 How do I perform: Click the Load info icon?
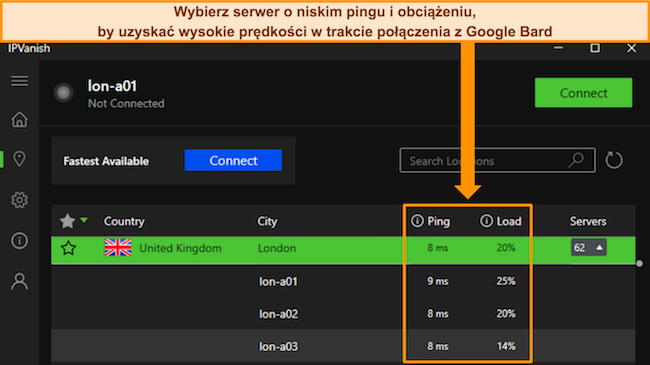[486, 221]
